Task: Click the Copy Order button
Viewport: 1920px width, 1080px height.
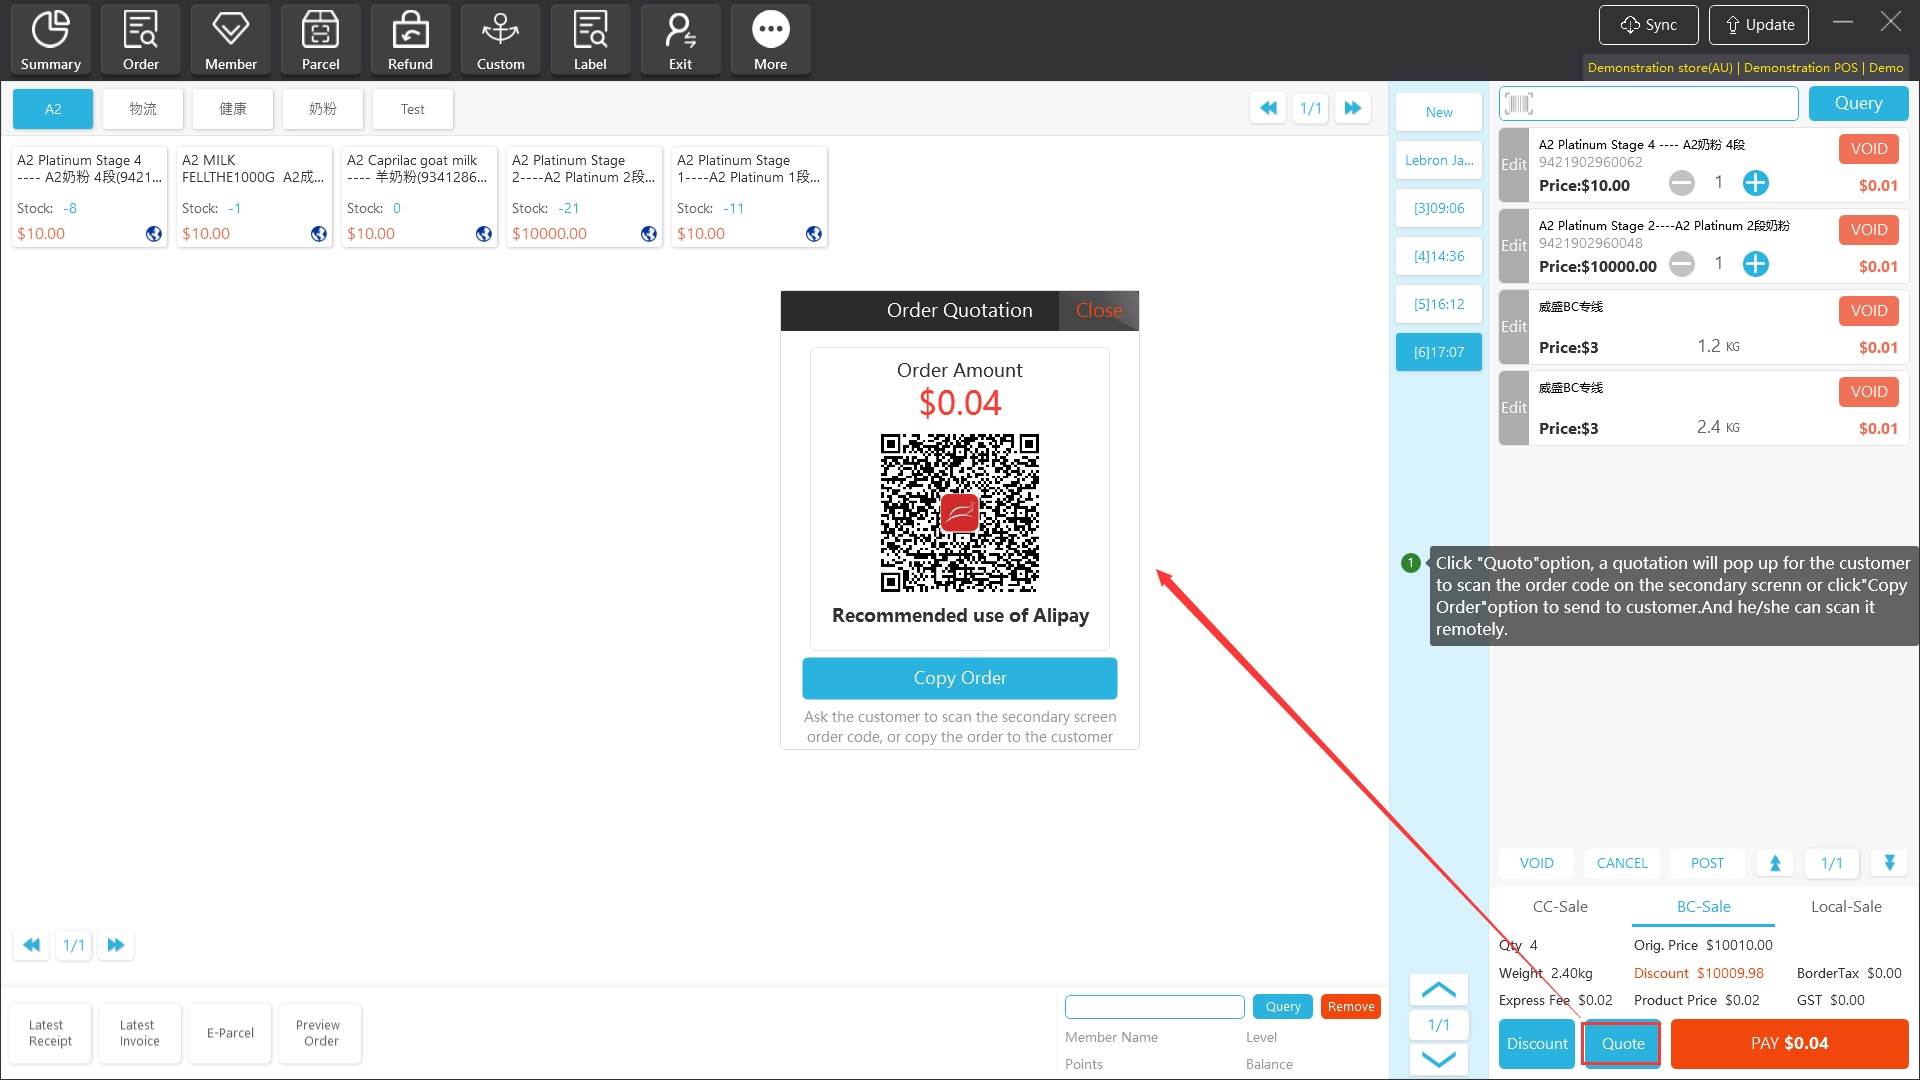Action: 959,678
